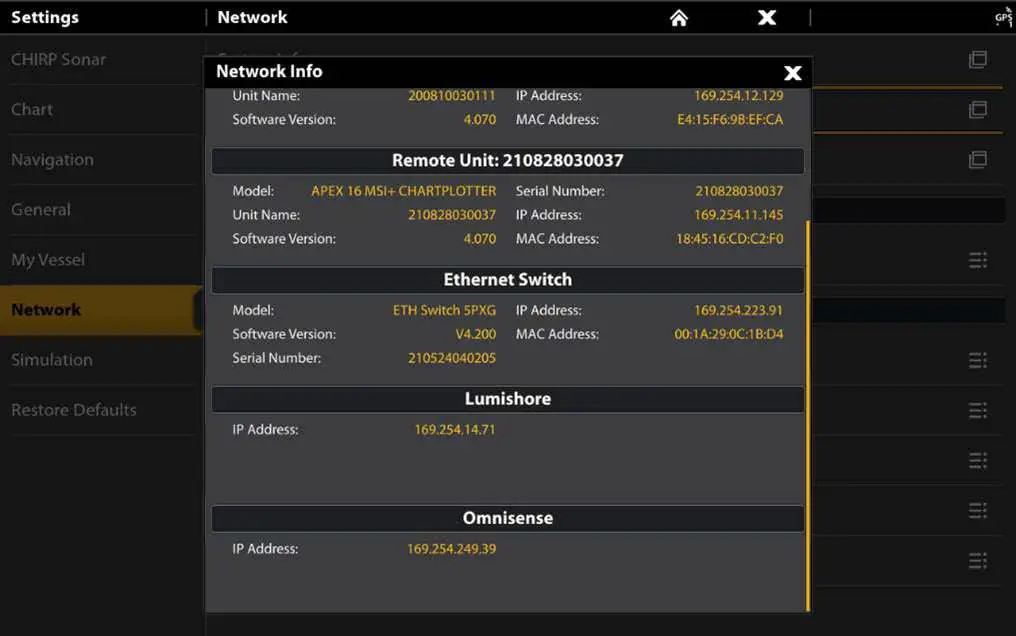
Task: Click the X icon in the Network header bar
Action: 766,17
